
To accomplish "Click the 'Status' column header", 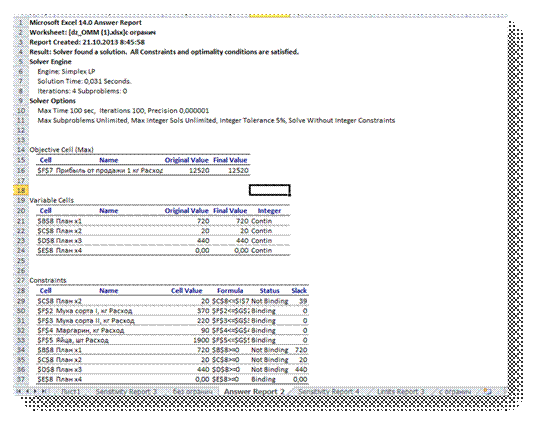I will point(269,291).
